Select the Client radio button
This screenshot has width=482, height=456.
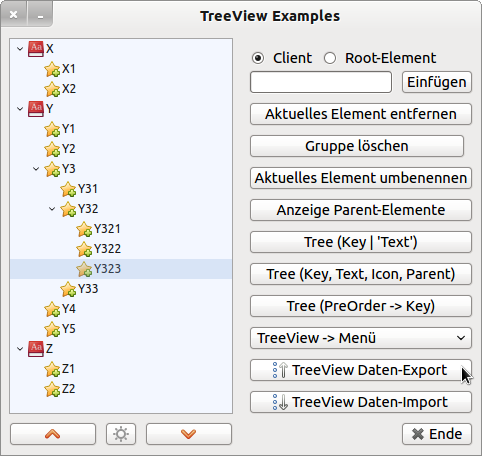258,58
